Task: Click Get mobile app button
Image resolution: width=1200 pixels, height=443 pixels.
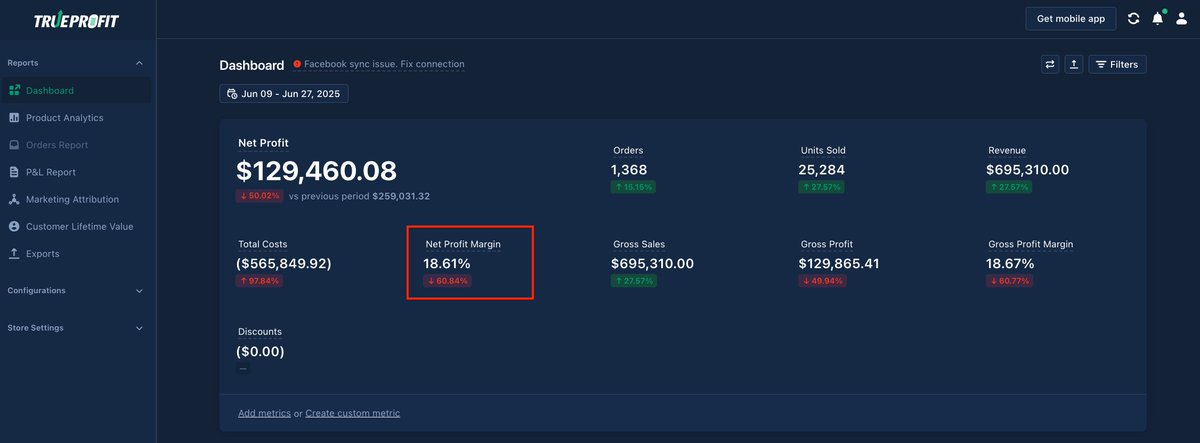Action: (1071, 18)
